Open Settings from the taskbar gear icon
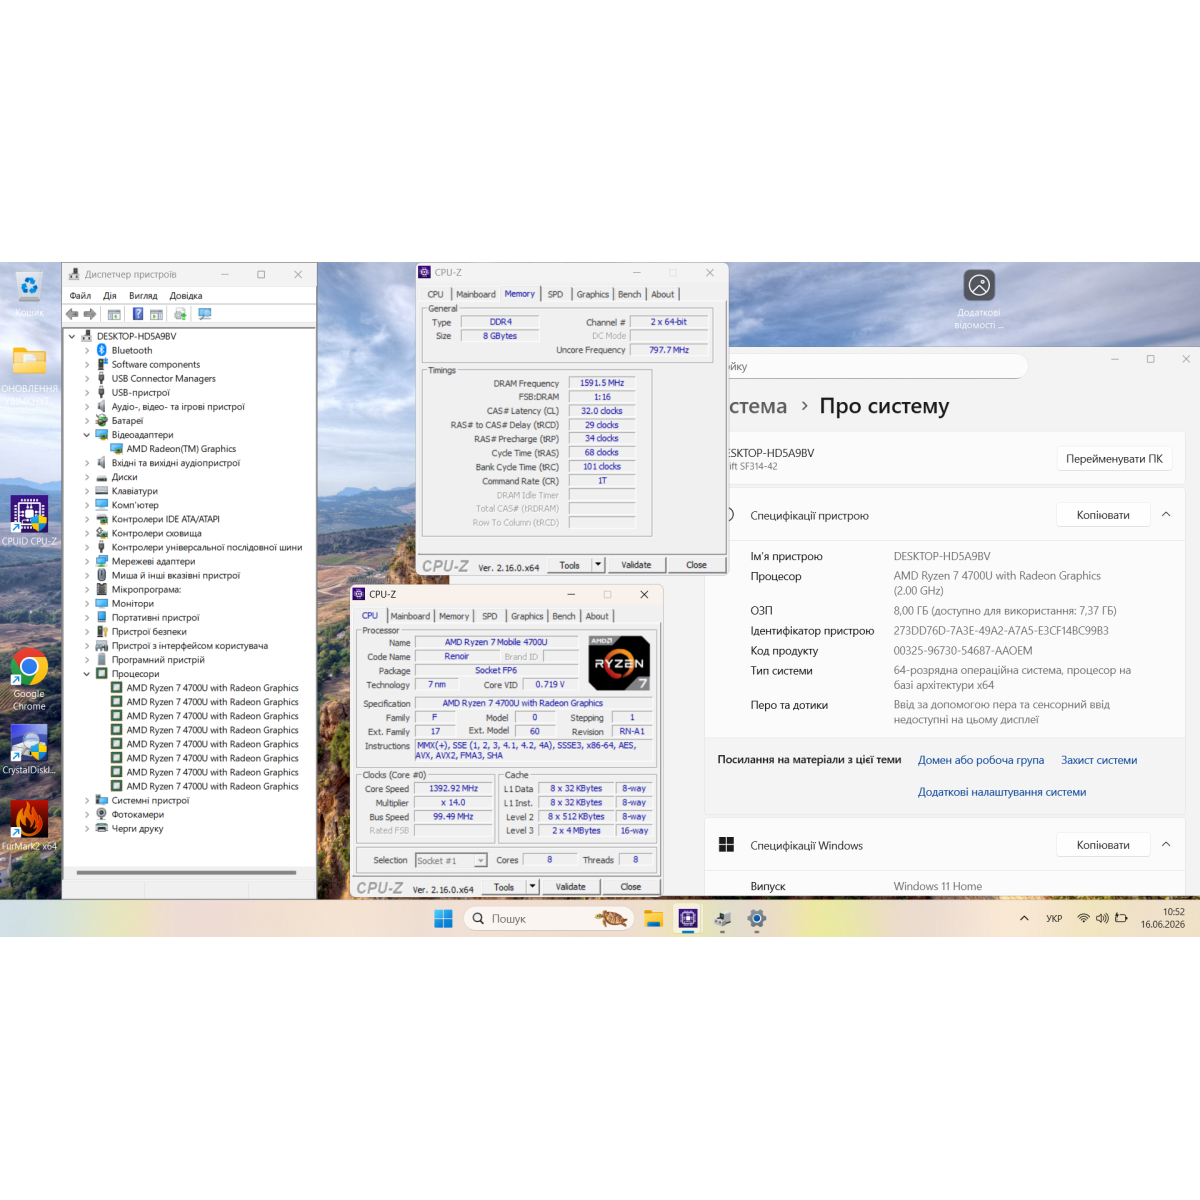 (757, 918)
